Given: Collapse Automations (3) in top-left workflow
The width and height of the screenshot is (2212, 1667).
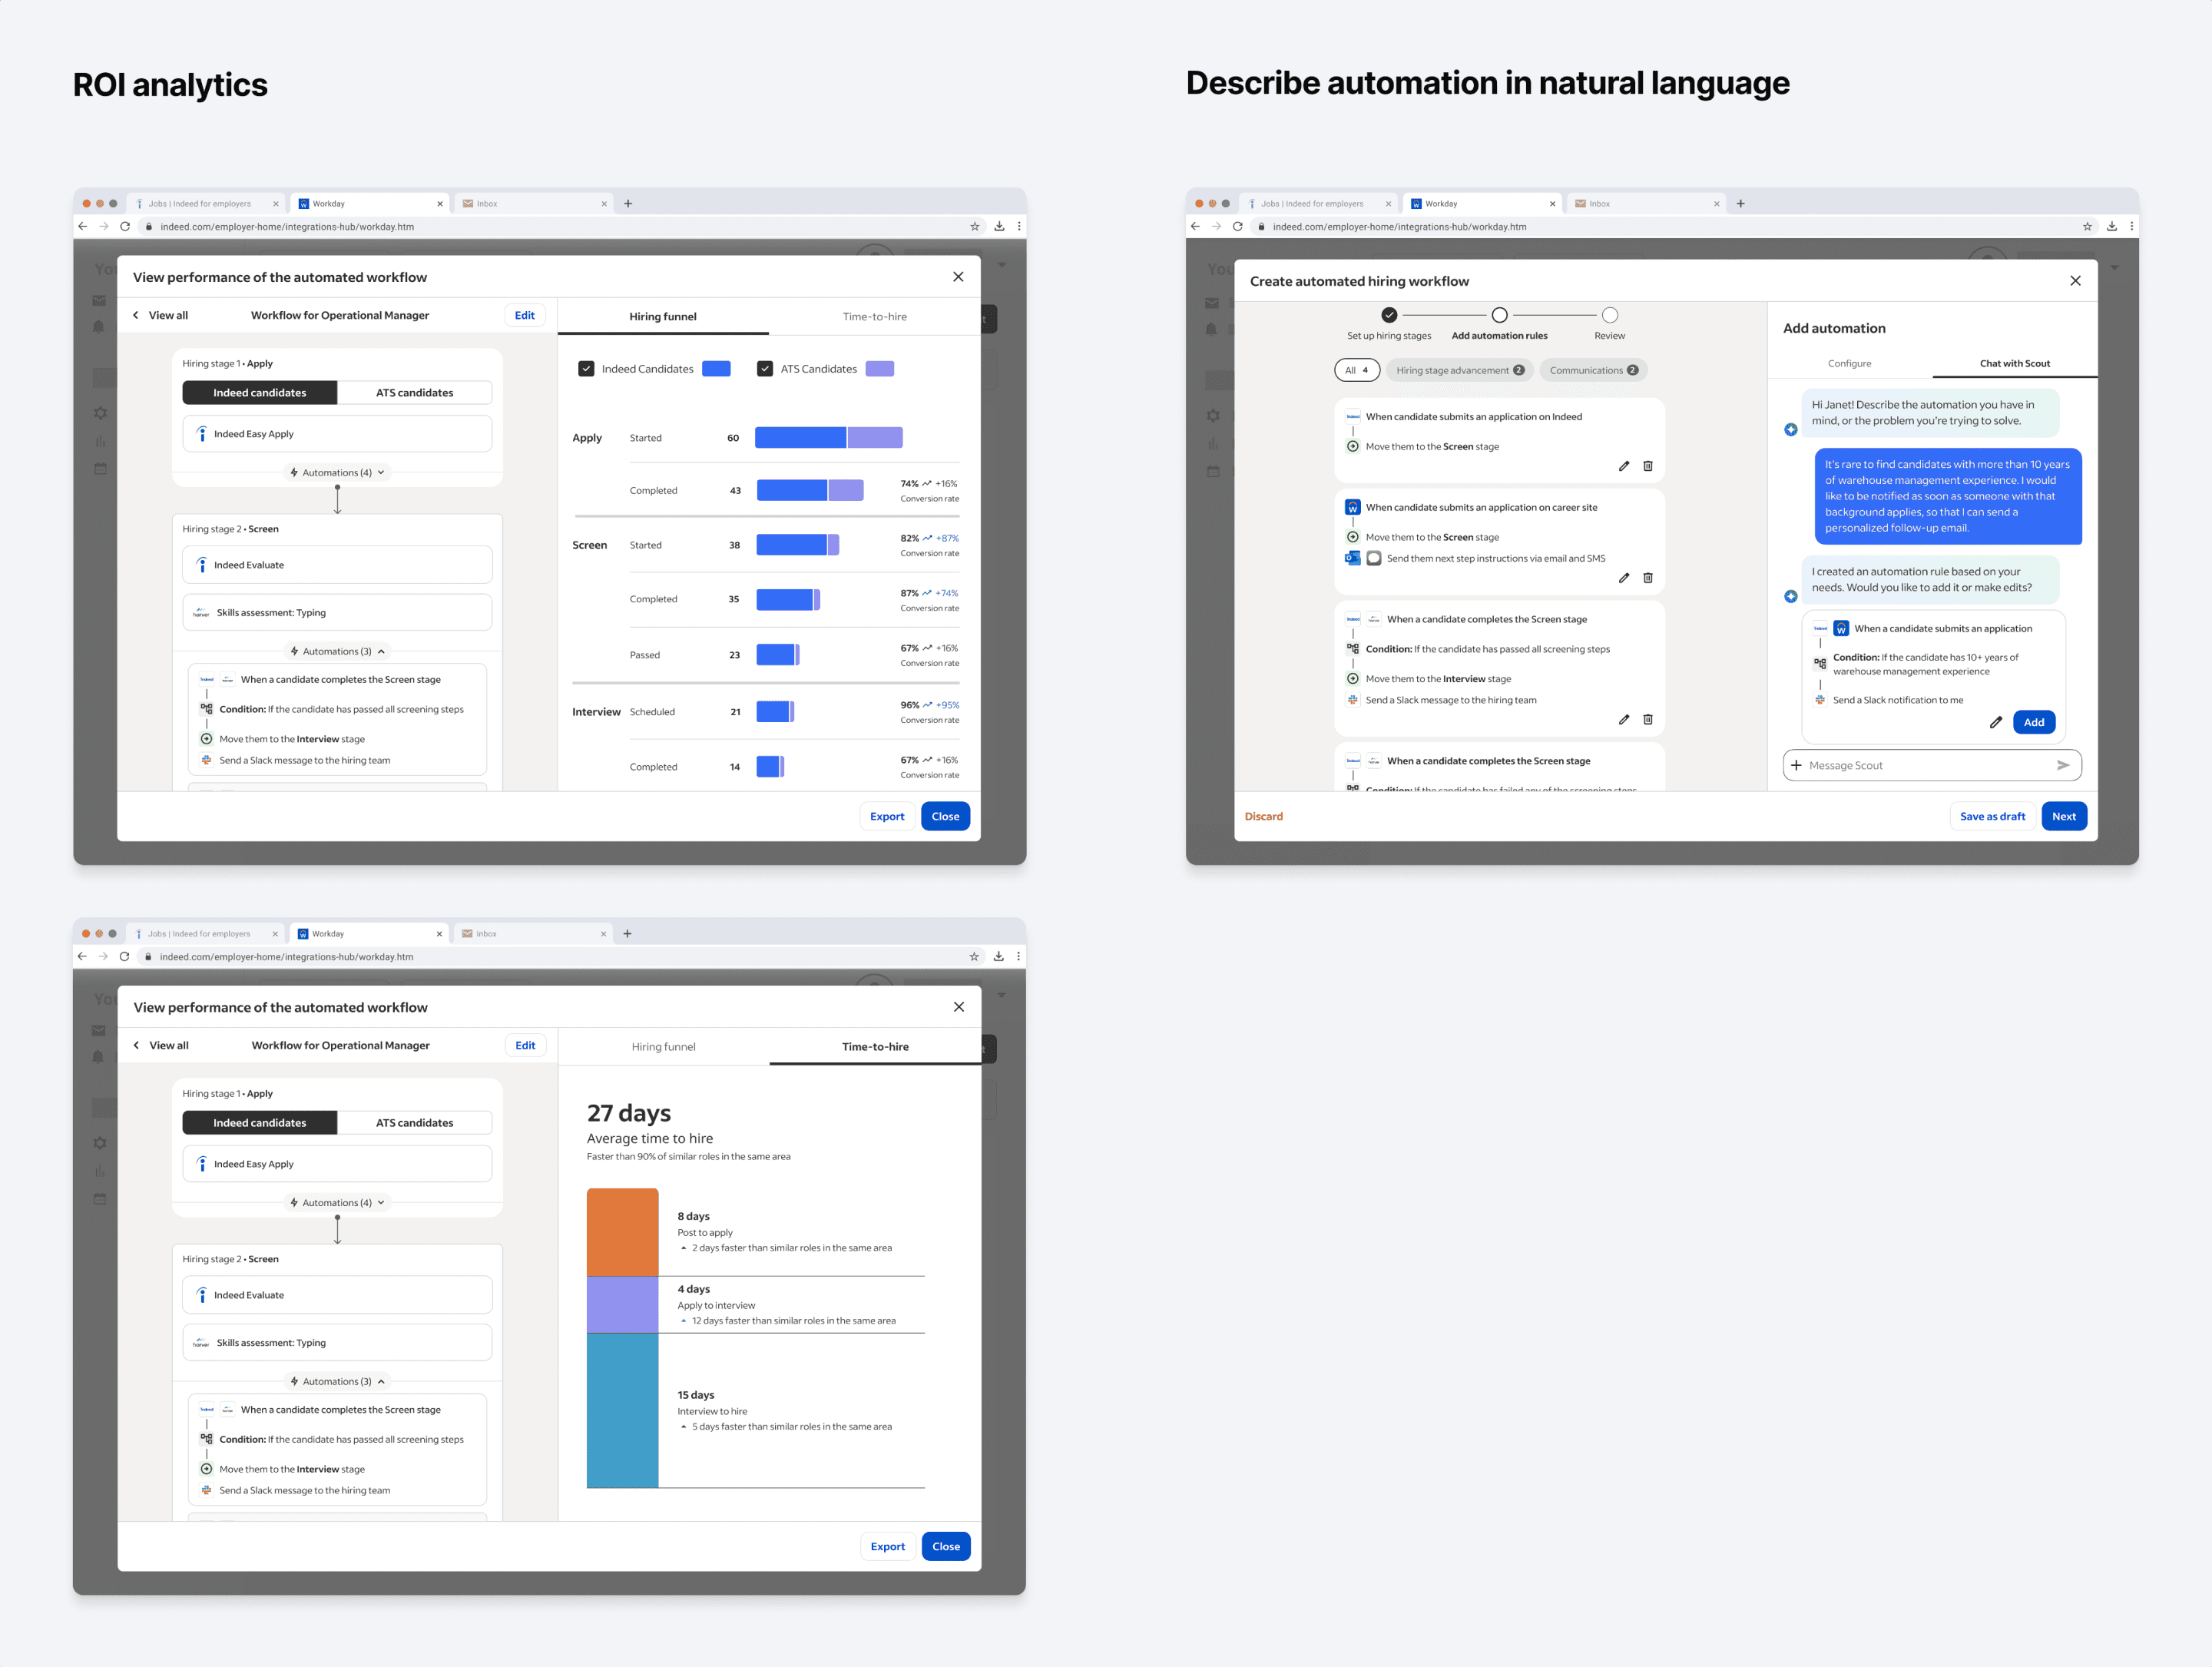Looking at the screenshot, I should (x=337, y=651).
